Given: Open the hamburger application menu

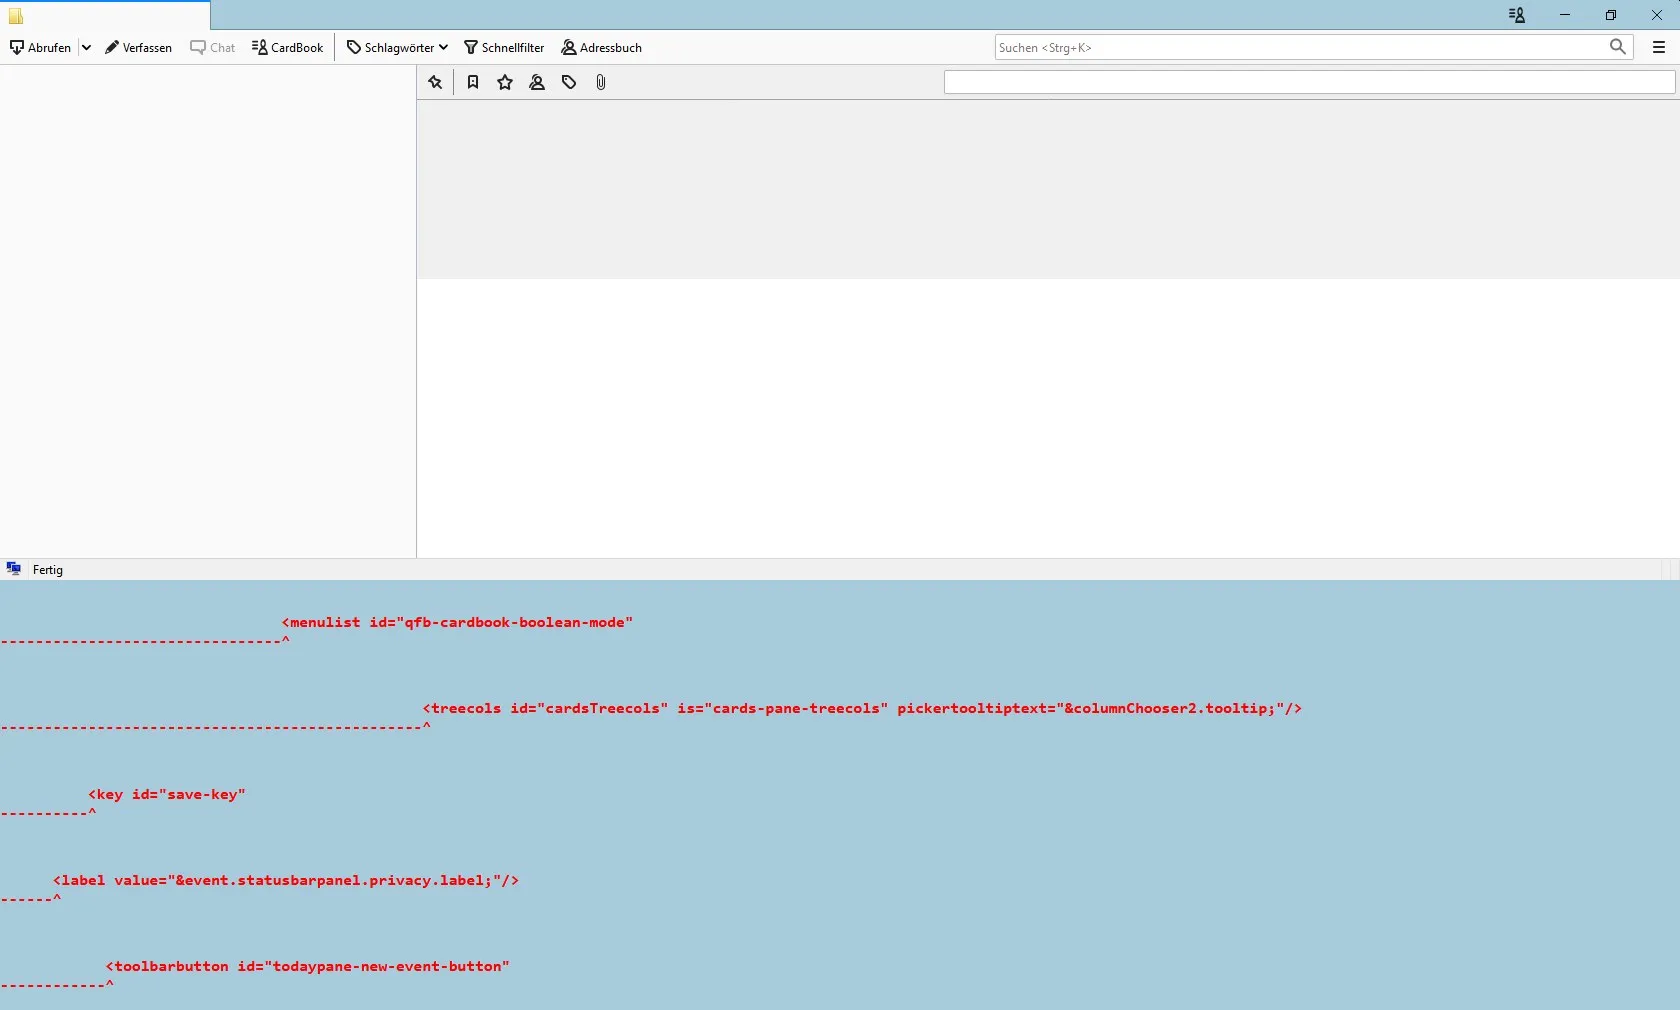Looking at the screenshot, I should 1659,47.
